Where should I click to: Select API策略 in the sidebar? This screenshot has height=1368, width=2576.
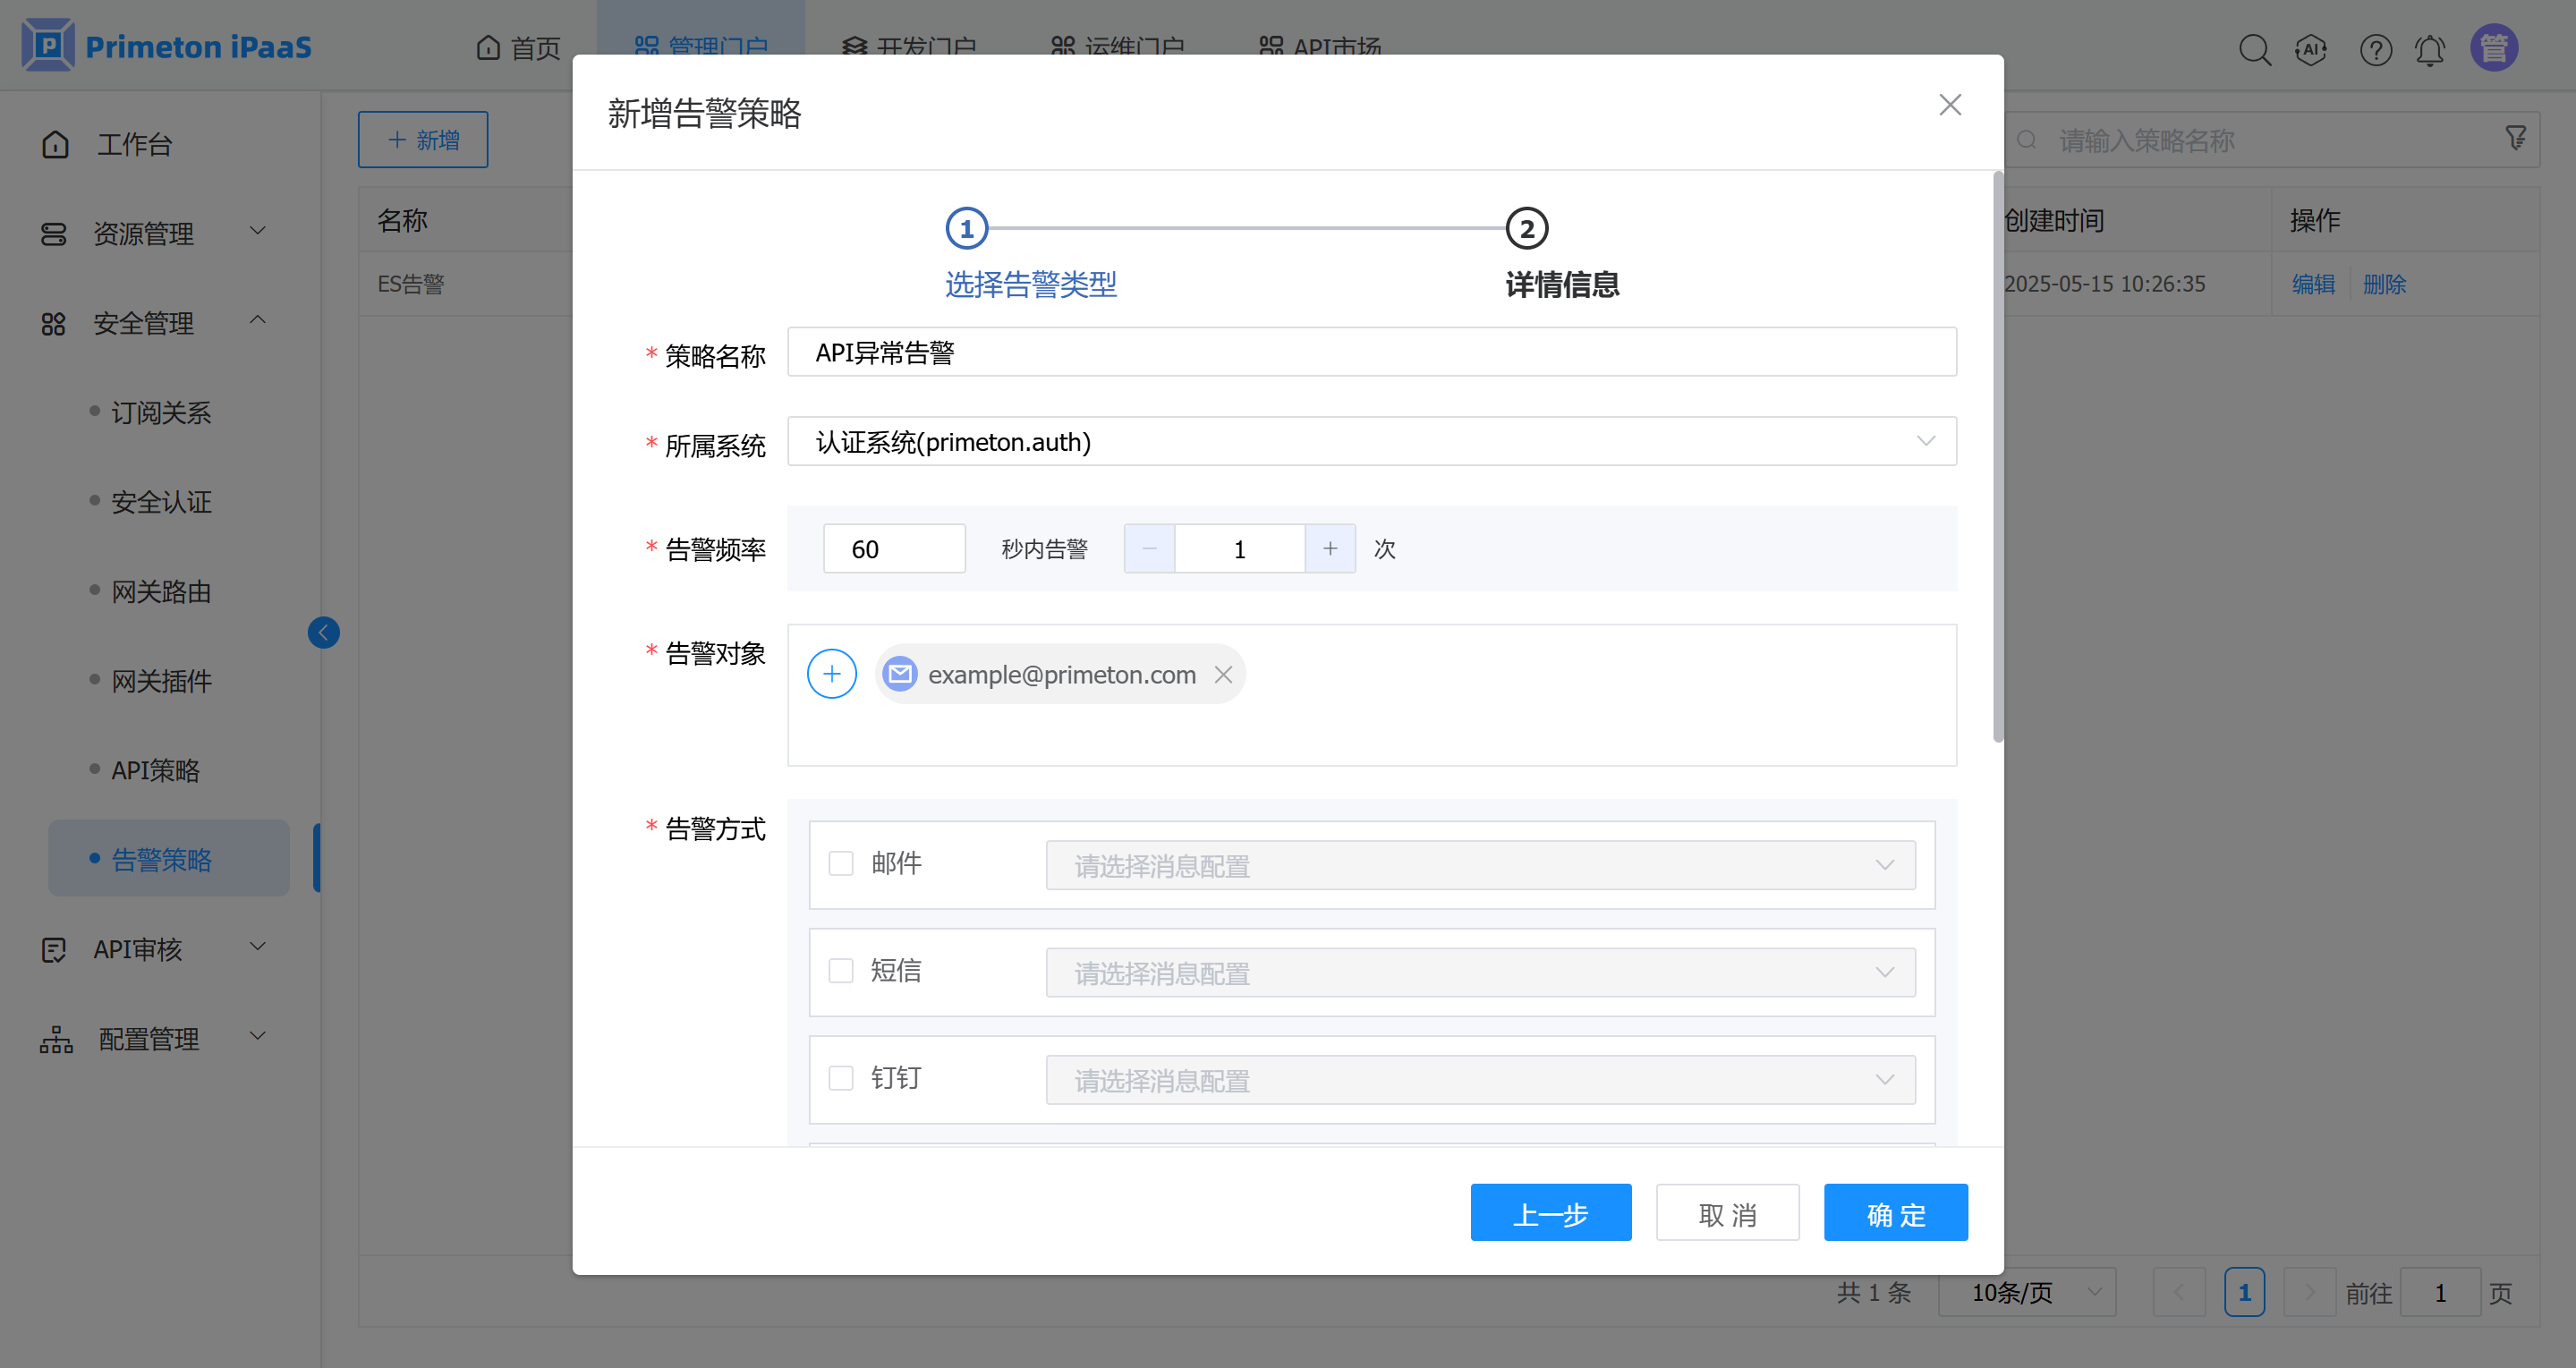tap(155, 770)
